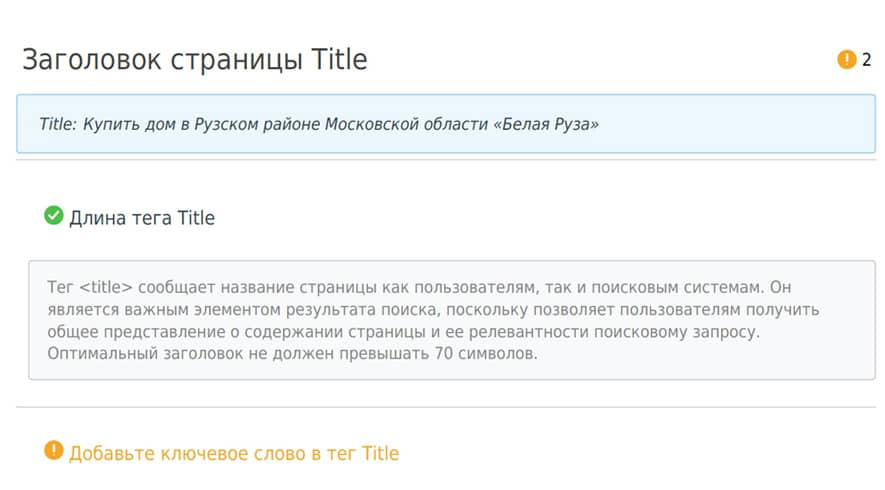Click «Белая Руза» in the title text
The height and width of the screenshot is (490, 885).
(x=546, y=124)
